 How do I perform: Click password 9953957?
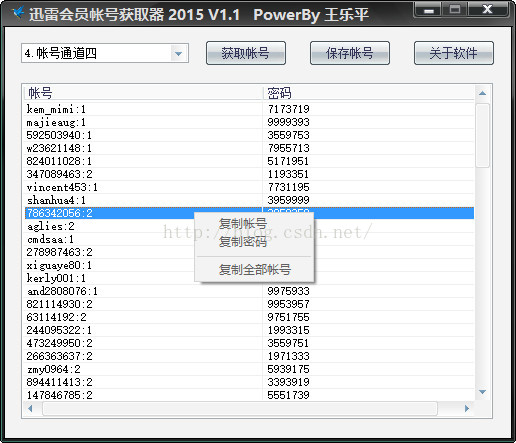point(288,304)
